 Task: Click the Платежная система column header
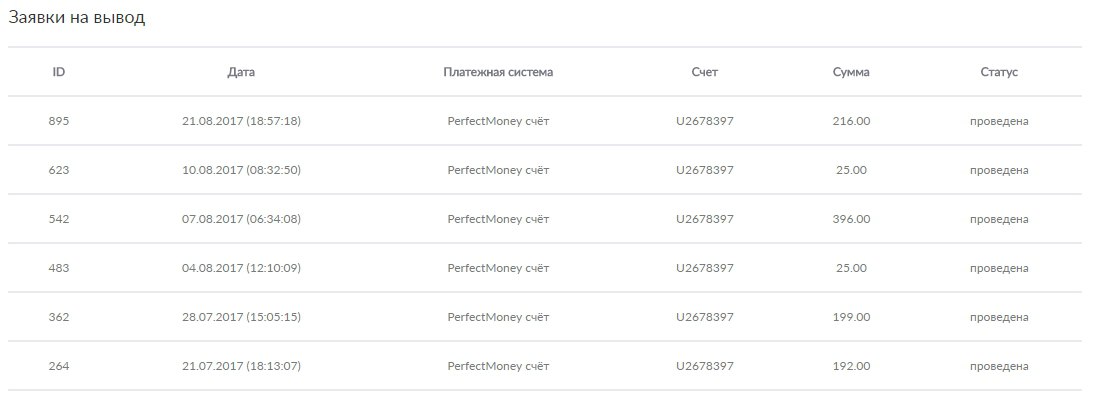(x=498, y=72)
